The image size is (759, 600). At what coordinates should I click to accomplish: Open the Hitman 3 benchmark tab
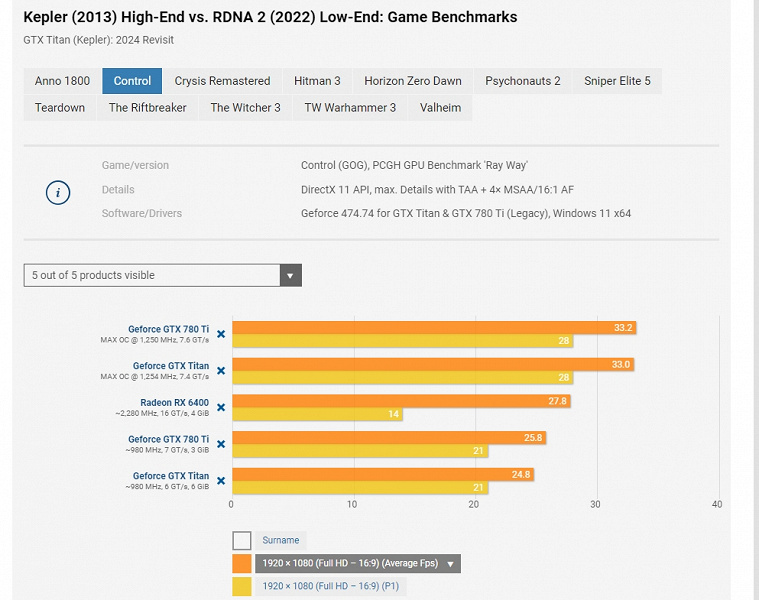(317, 81)
